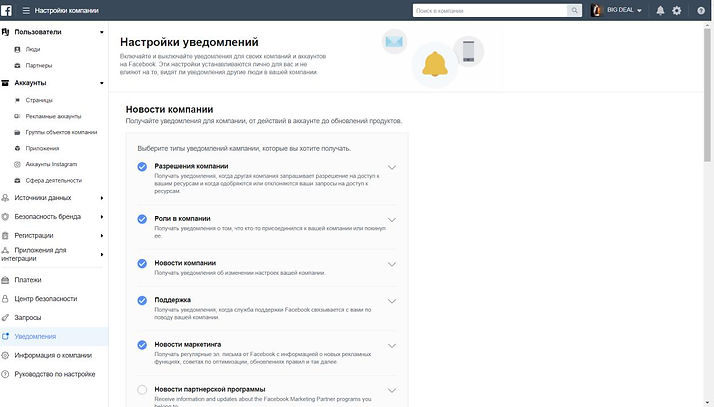Click the Партнеры icon in sidebar

click(x=17, y=66)
